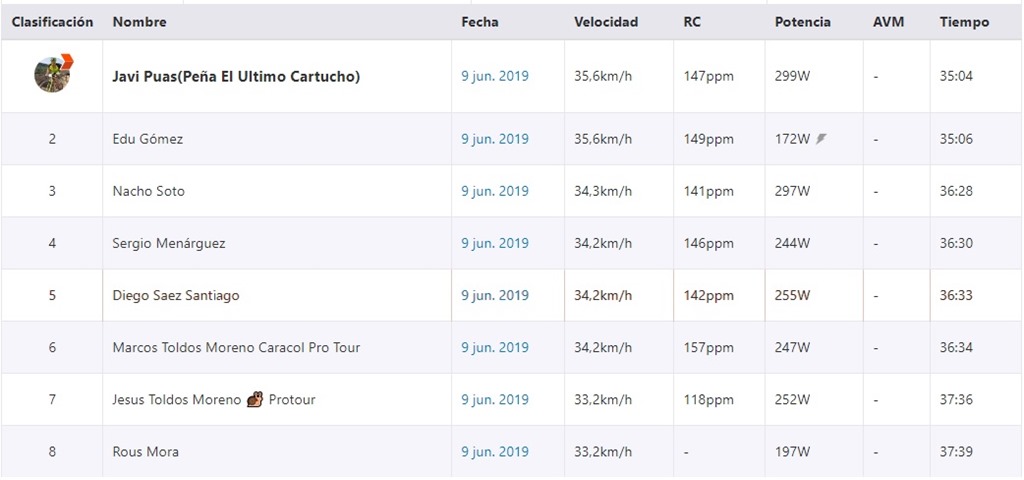Open Sergio Menárguez athlete profile
1024x480 pixels.
[169, 244]
